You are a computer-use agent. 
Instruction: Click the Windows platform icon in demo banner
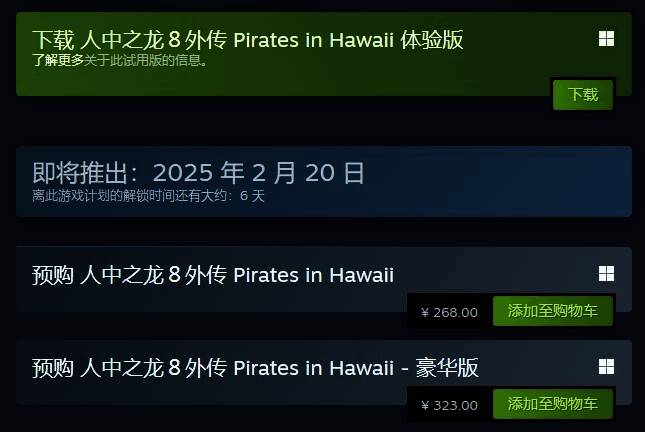tap(606, 39)
